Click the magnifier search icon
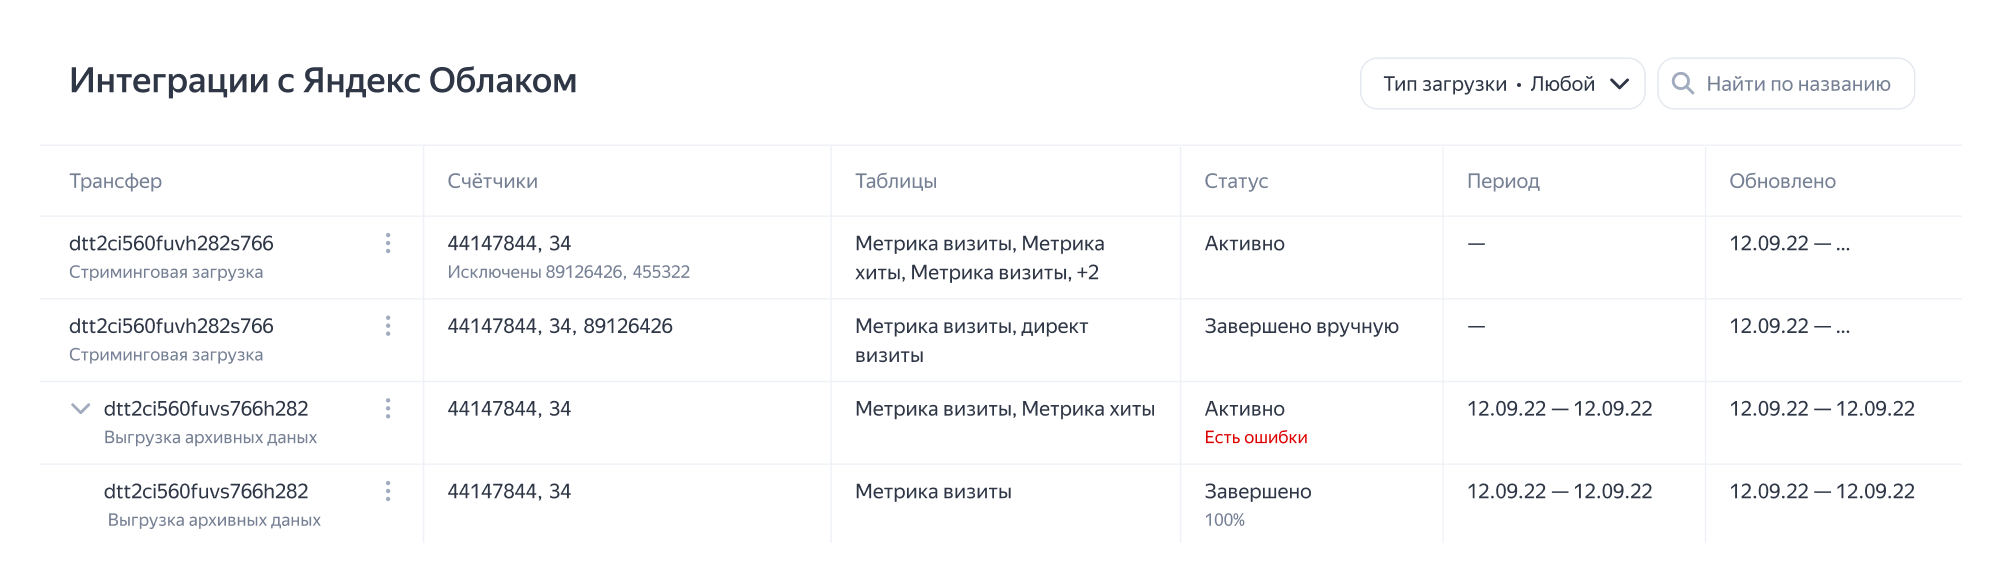Screen dimensions: 2002x583 (1683, 84)
